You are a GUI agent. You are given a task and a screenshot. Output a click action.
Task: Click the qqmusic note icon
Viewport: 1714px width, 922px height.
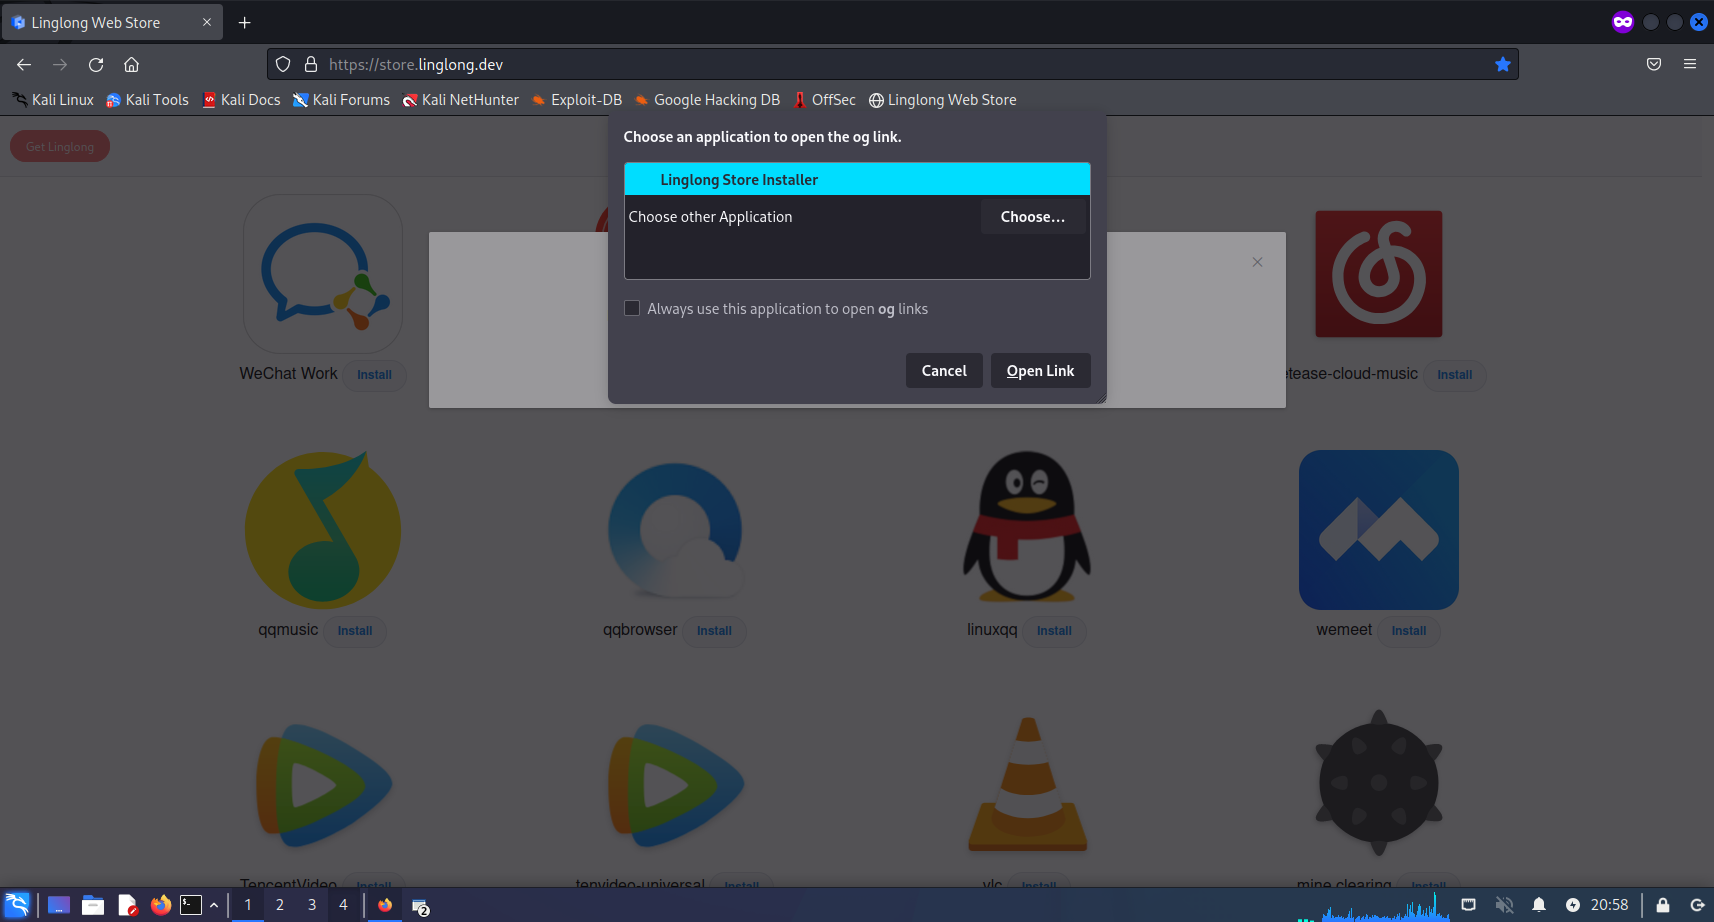click(323, 530)
